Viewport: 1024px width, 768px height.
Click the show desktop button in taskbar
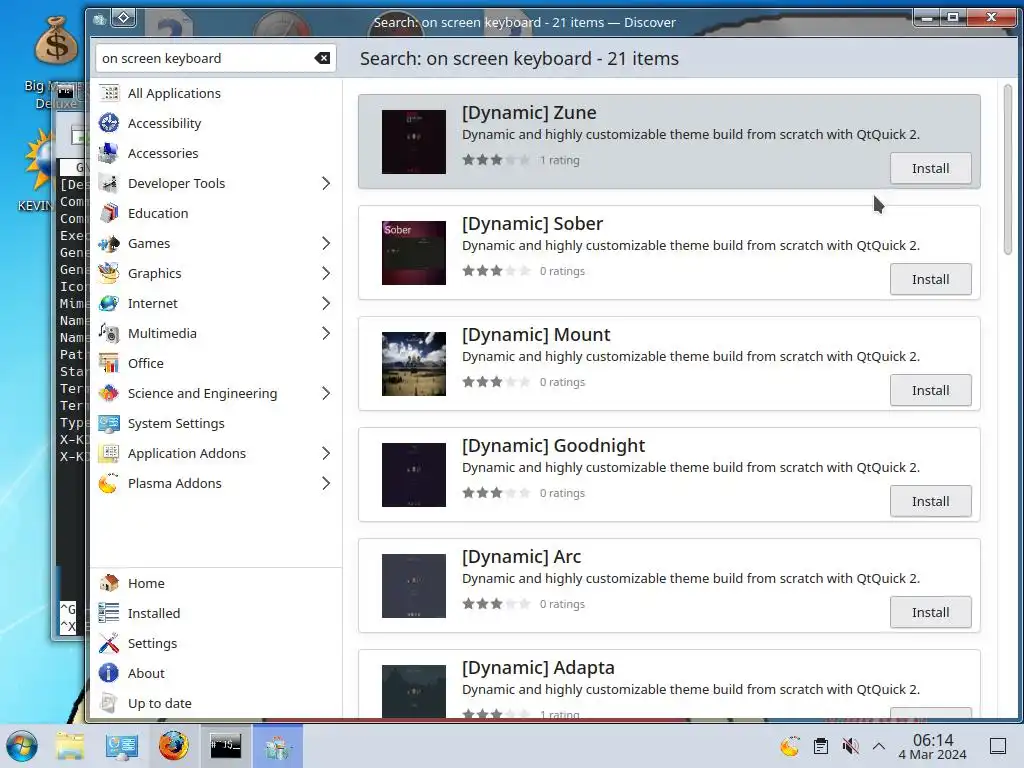click(x=997, y=746)
